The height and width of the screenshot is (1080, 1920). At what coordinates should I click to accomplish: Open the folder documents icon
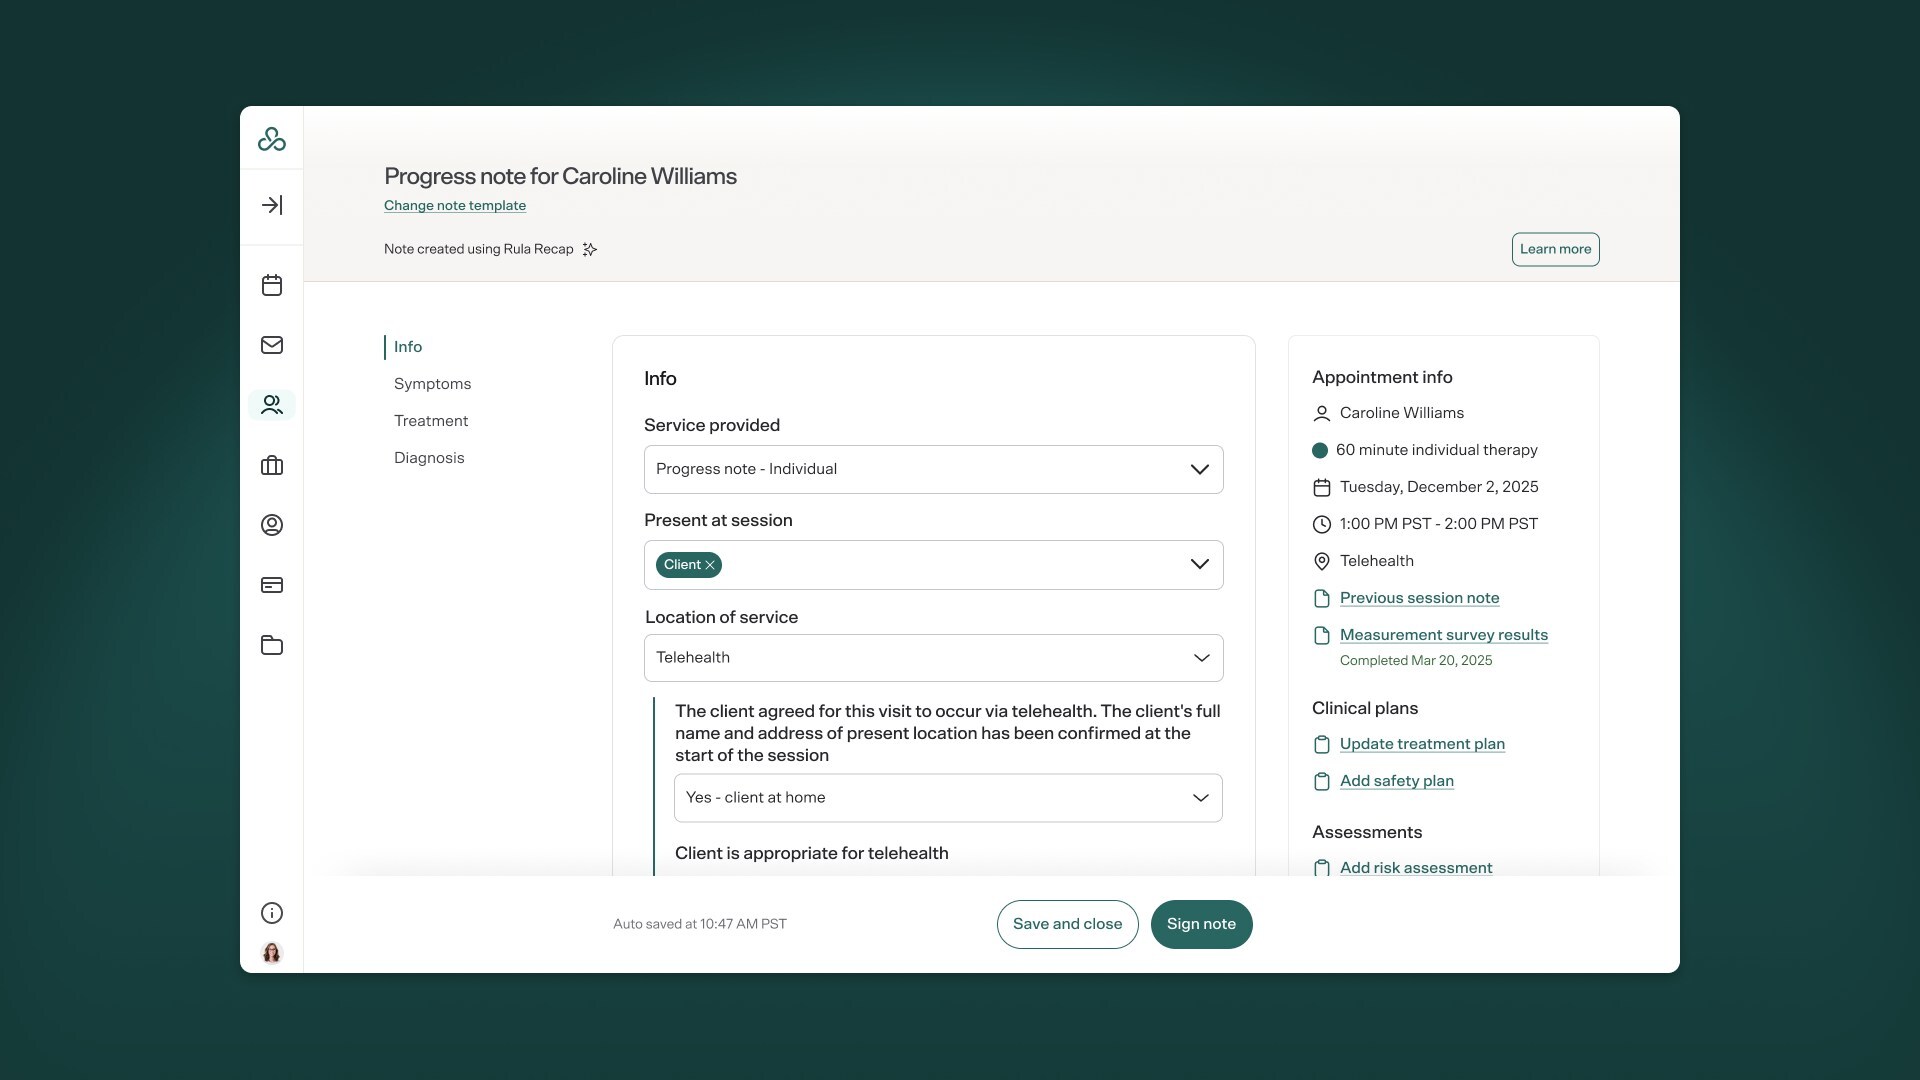[x=271, y=645]
